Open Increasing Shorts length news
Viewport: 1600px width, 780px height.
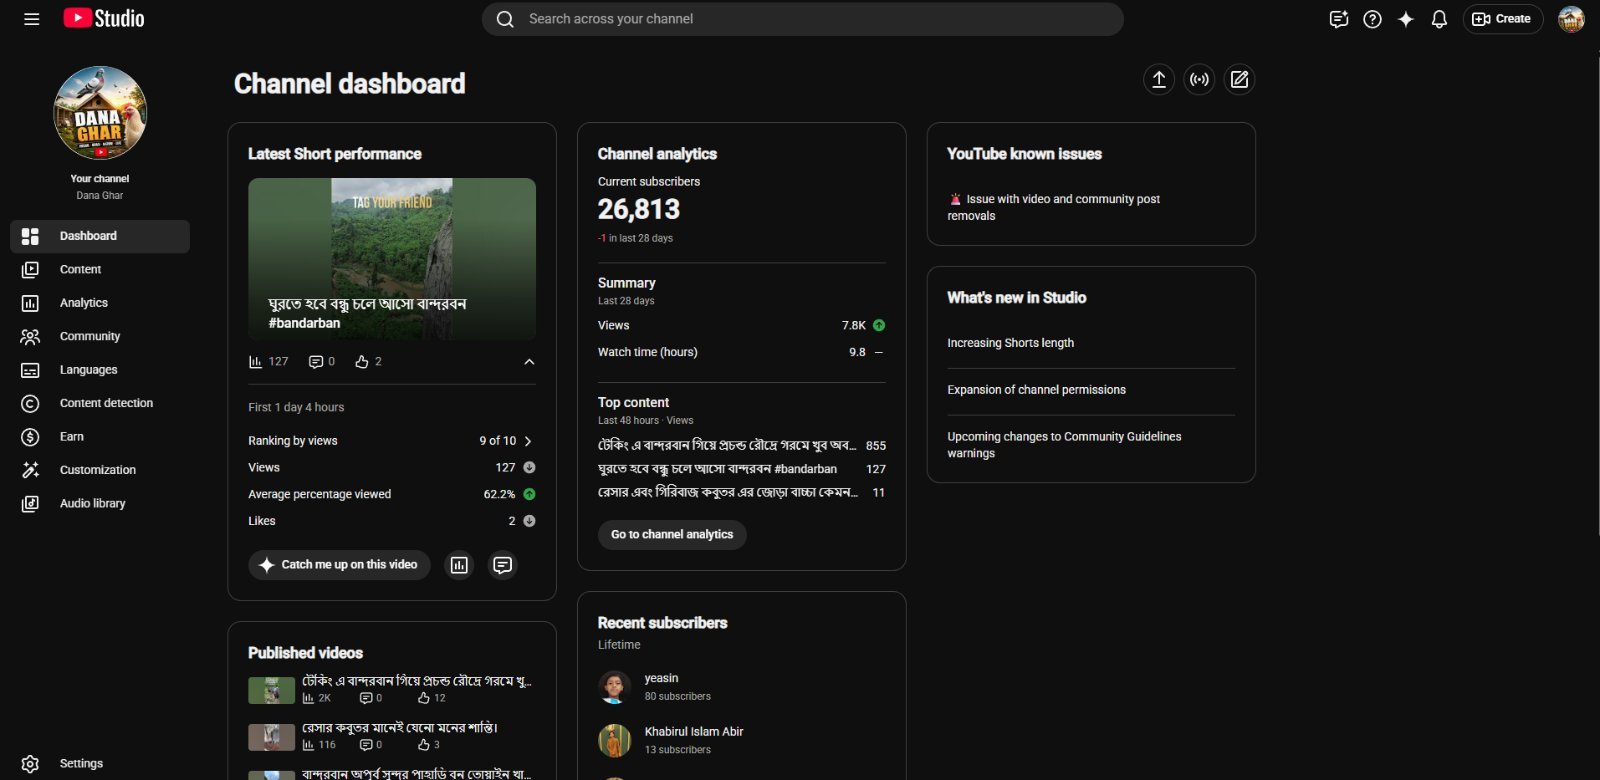(x=1010, y=343)
